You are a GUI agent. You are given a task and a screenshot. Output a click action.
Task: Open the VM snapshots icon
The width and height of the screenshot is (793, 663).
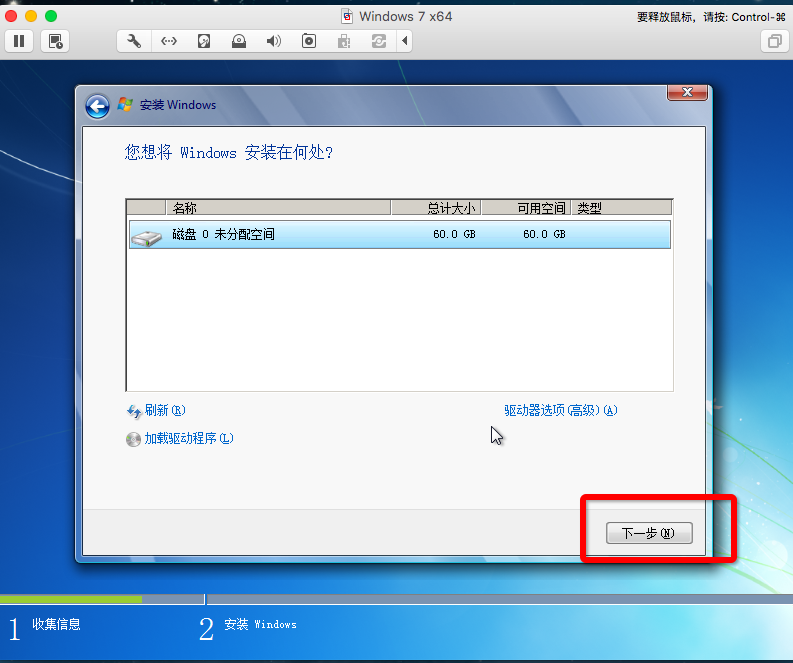point(55,41)
